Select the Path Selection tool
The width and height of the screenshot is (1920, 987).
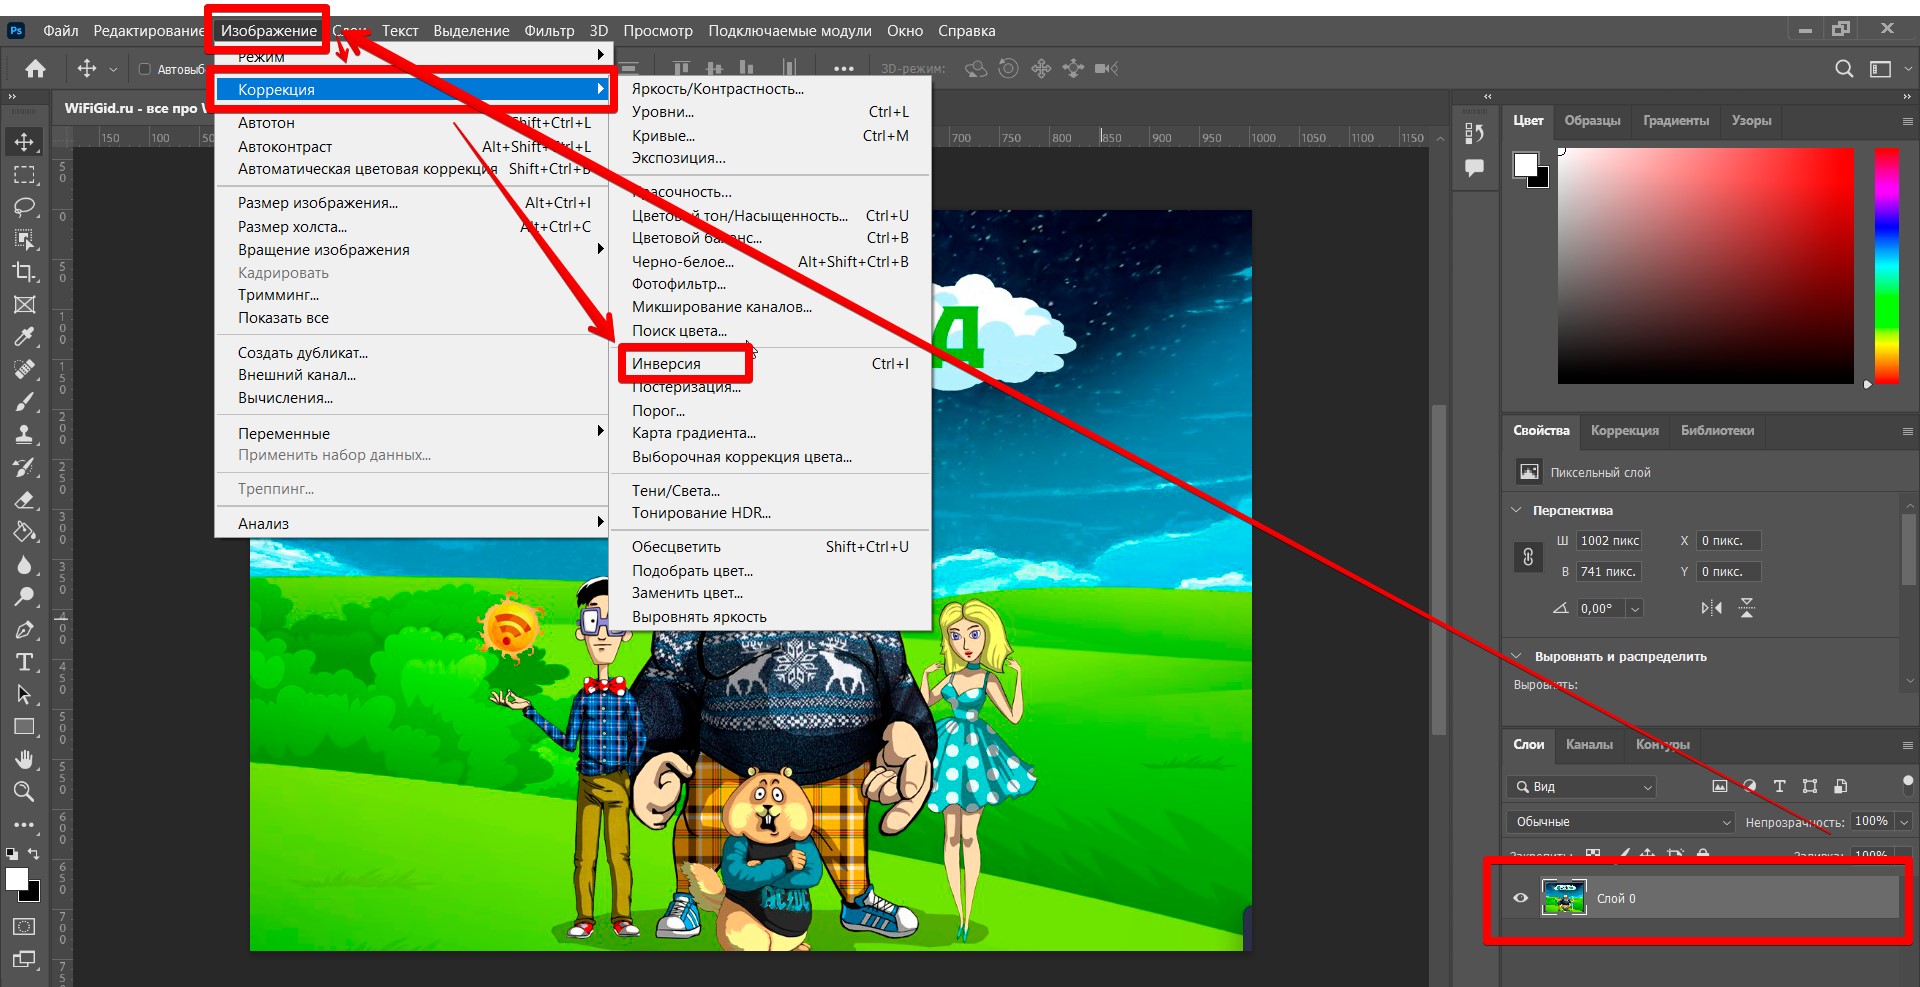(x=24, y=695)
